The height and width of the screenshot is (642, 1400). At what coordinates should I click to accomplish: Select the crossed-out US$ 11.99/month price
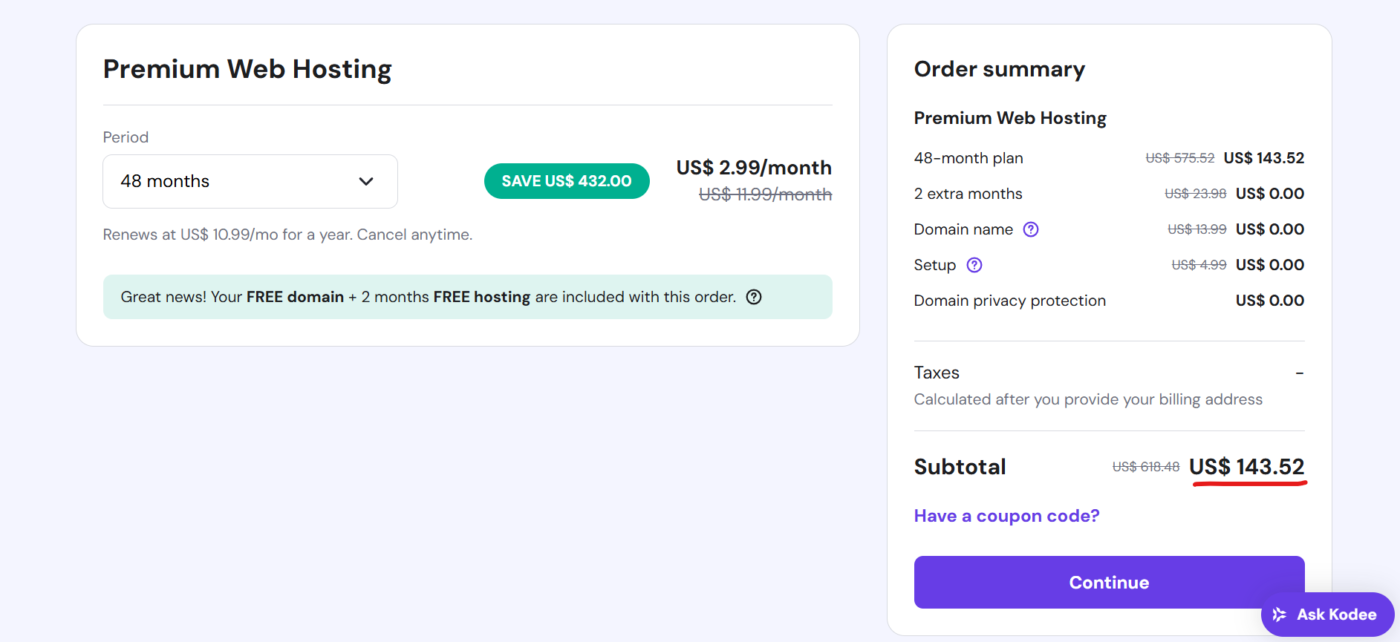pyautogui.click(x=765, y=194)
